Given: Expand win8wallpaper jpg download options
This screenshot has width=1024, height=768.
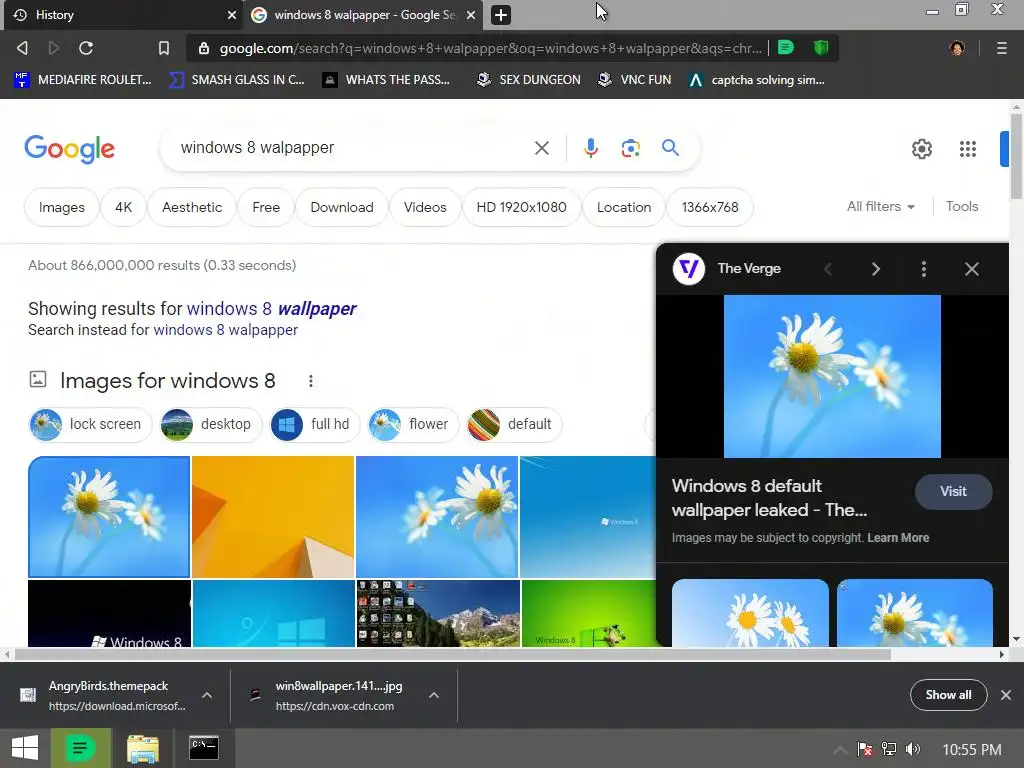Looking at the screenshot, I should 433,696.
